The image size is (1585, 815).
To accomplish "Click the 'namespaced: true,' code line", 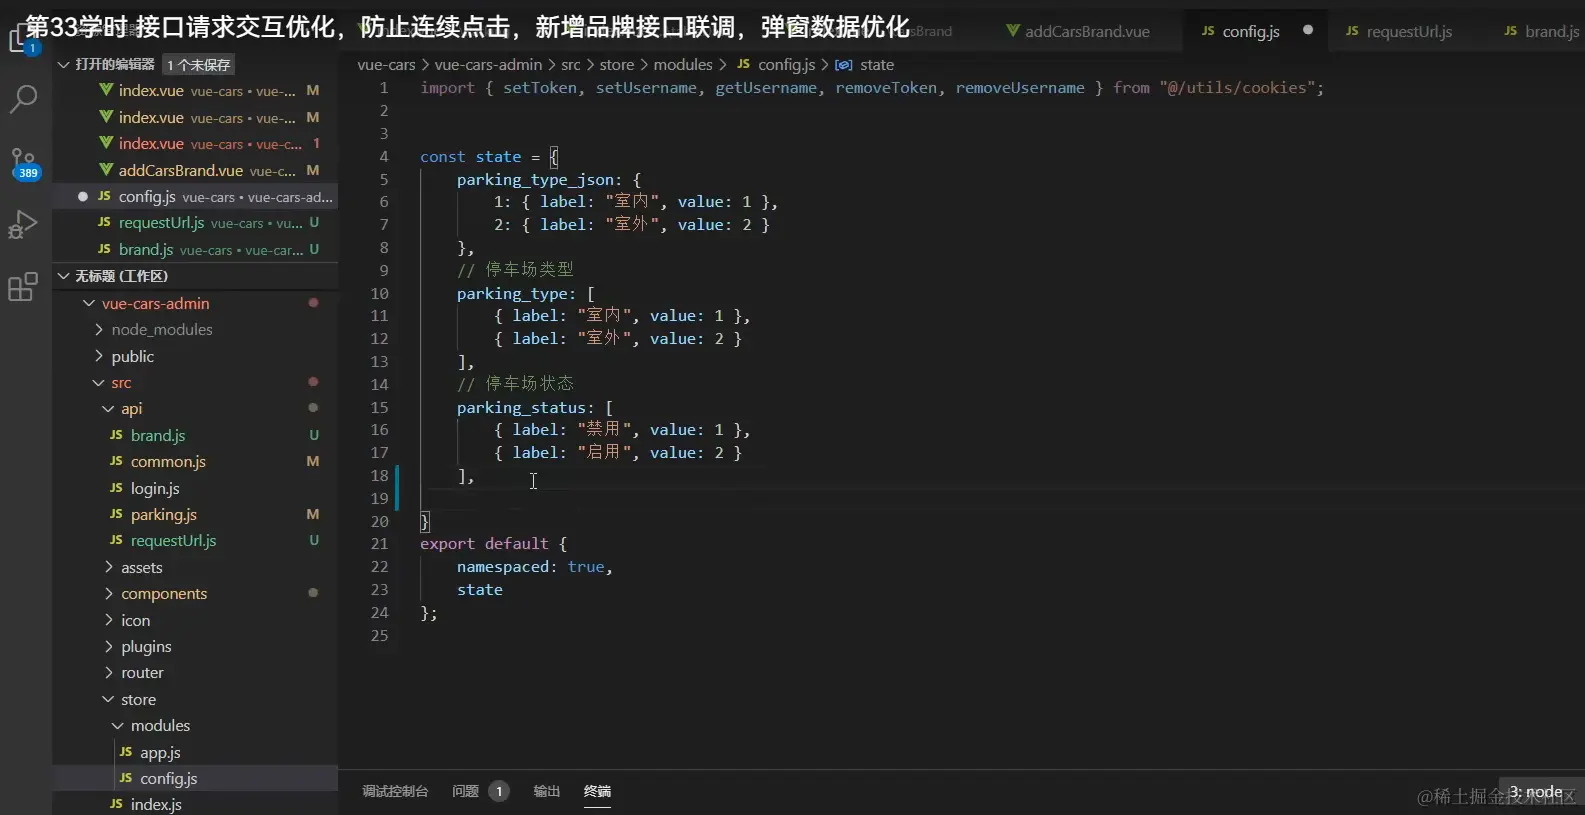I will click(x=534, y=566).
